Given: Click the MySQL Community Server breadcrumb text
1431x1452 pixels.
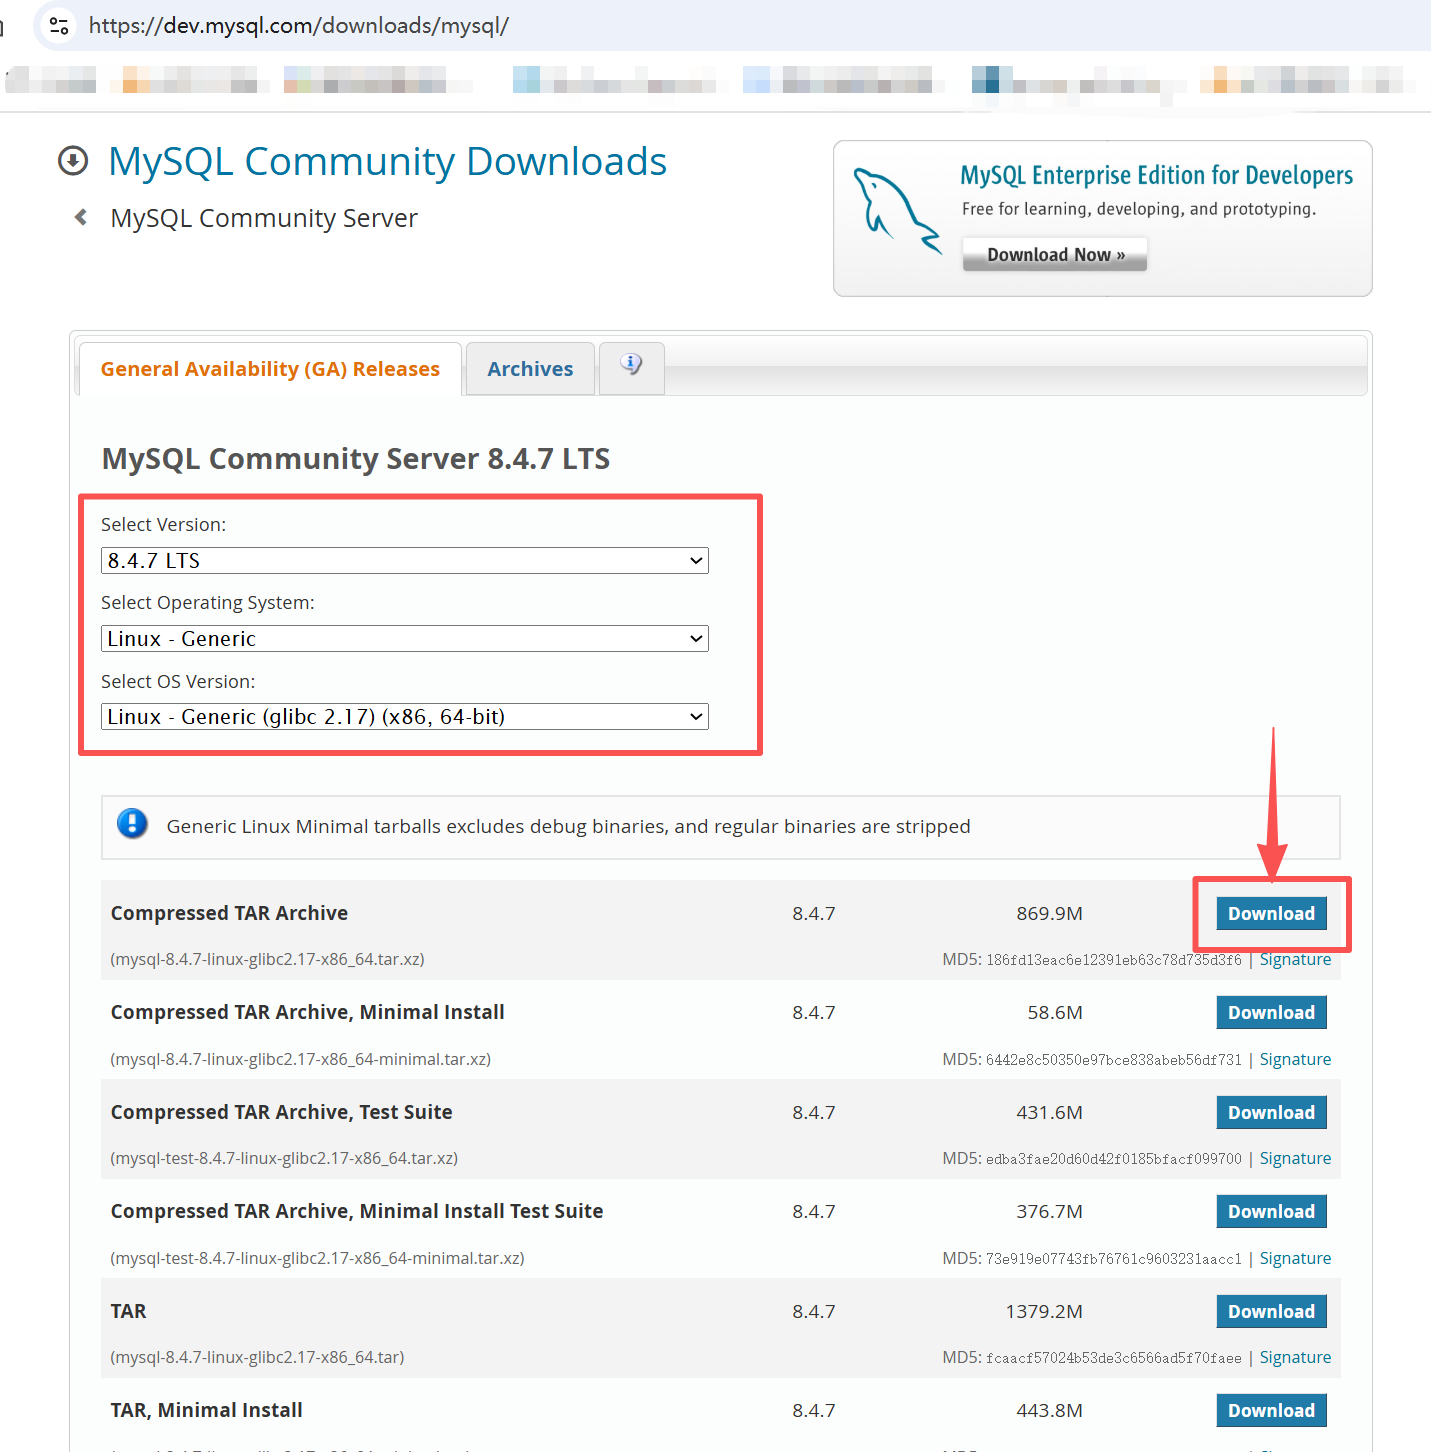Looking at the screenshot, I should [x=264, y=218].
